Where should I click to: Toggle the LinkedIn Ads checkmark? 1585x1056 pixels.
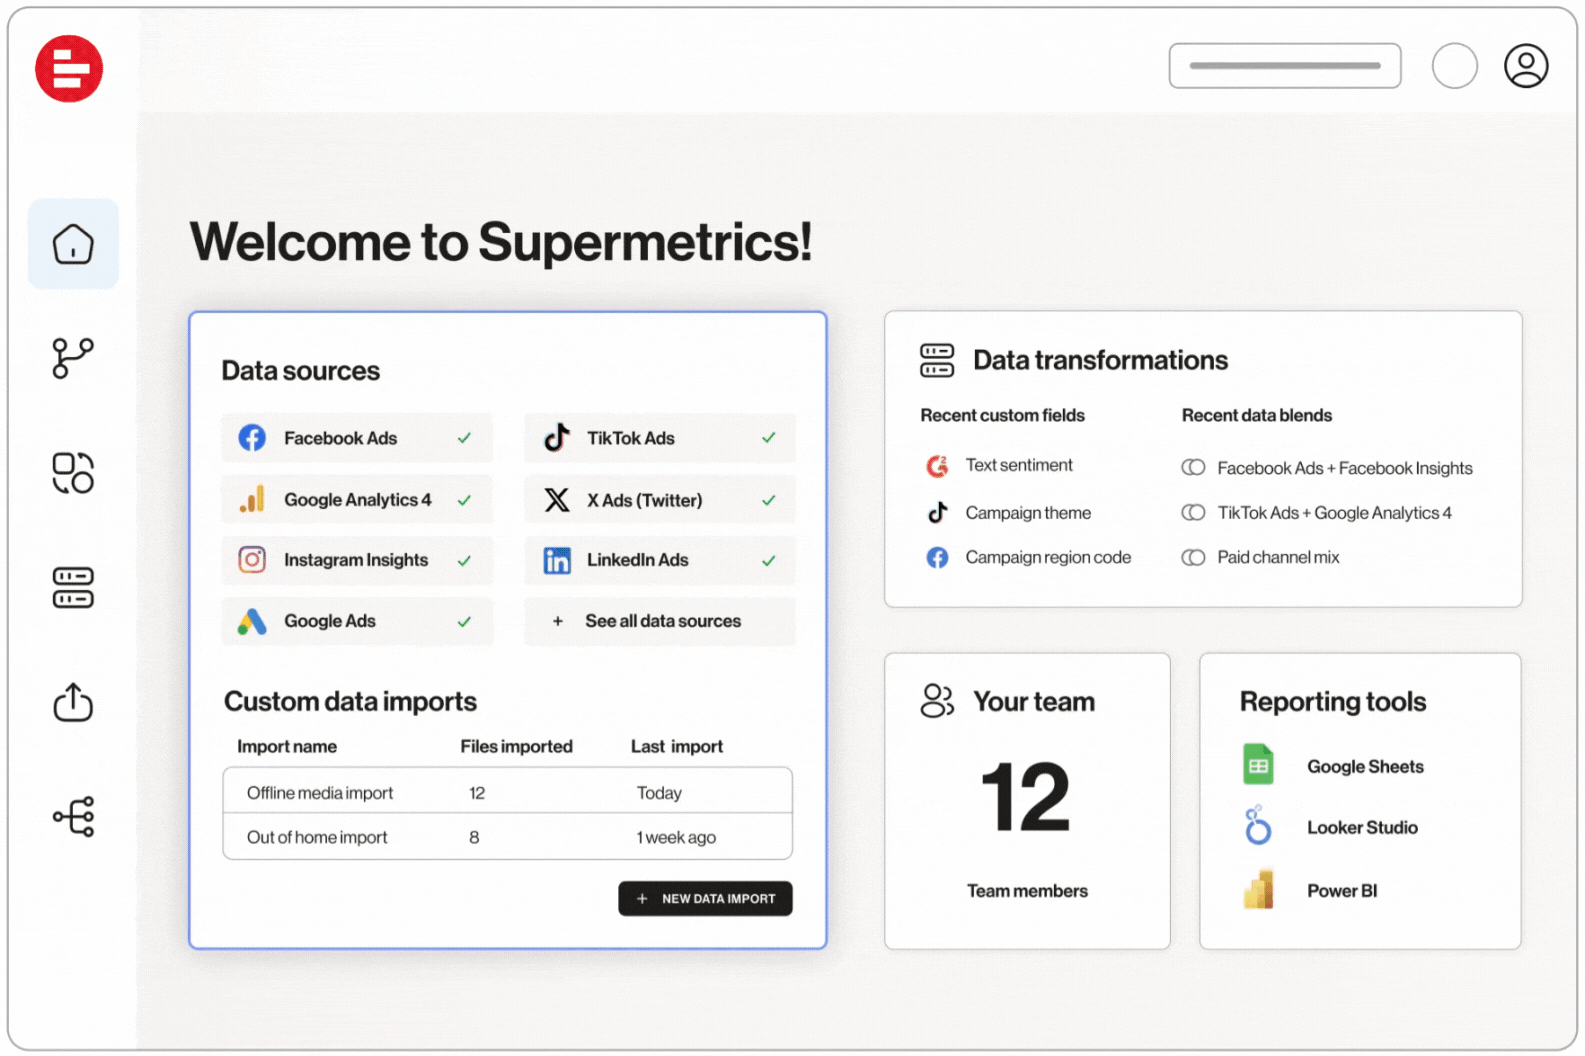768,561
